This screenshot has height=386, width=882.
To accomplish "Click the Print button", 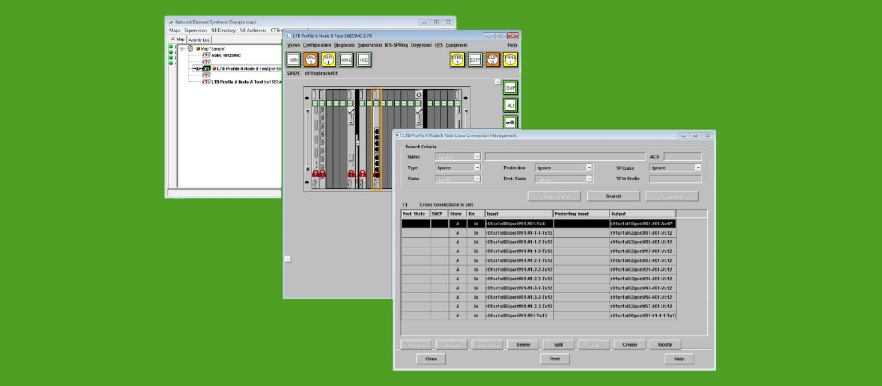I will click(555, 359).
